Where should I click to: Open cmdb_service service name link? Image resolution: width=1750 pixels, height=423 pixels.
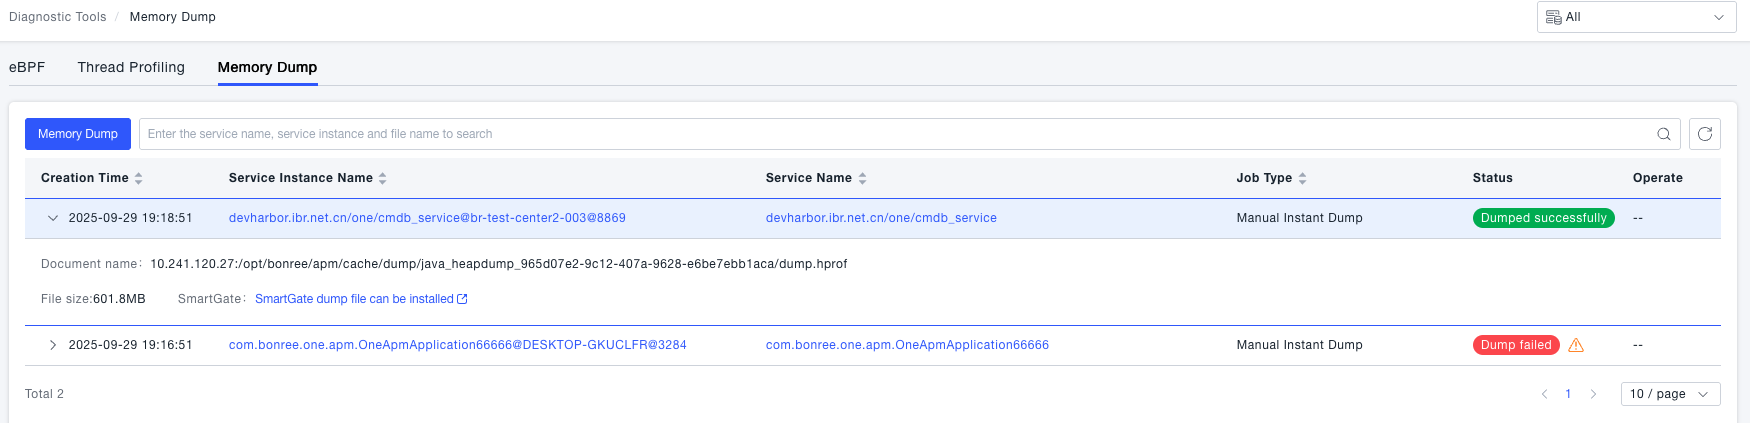tap(880, 218)
